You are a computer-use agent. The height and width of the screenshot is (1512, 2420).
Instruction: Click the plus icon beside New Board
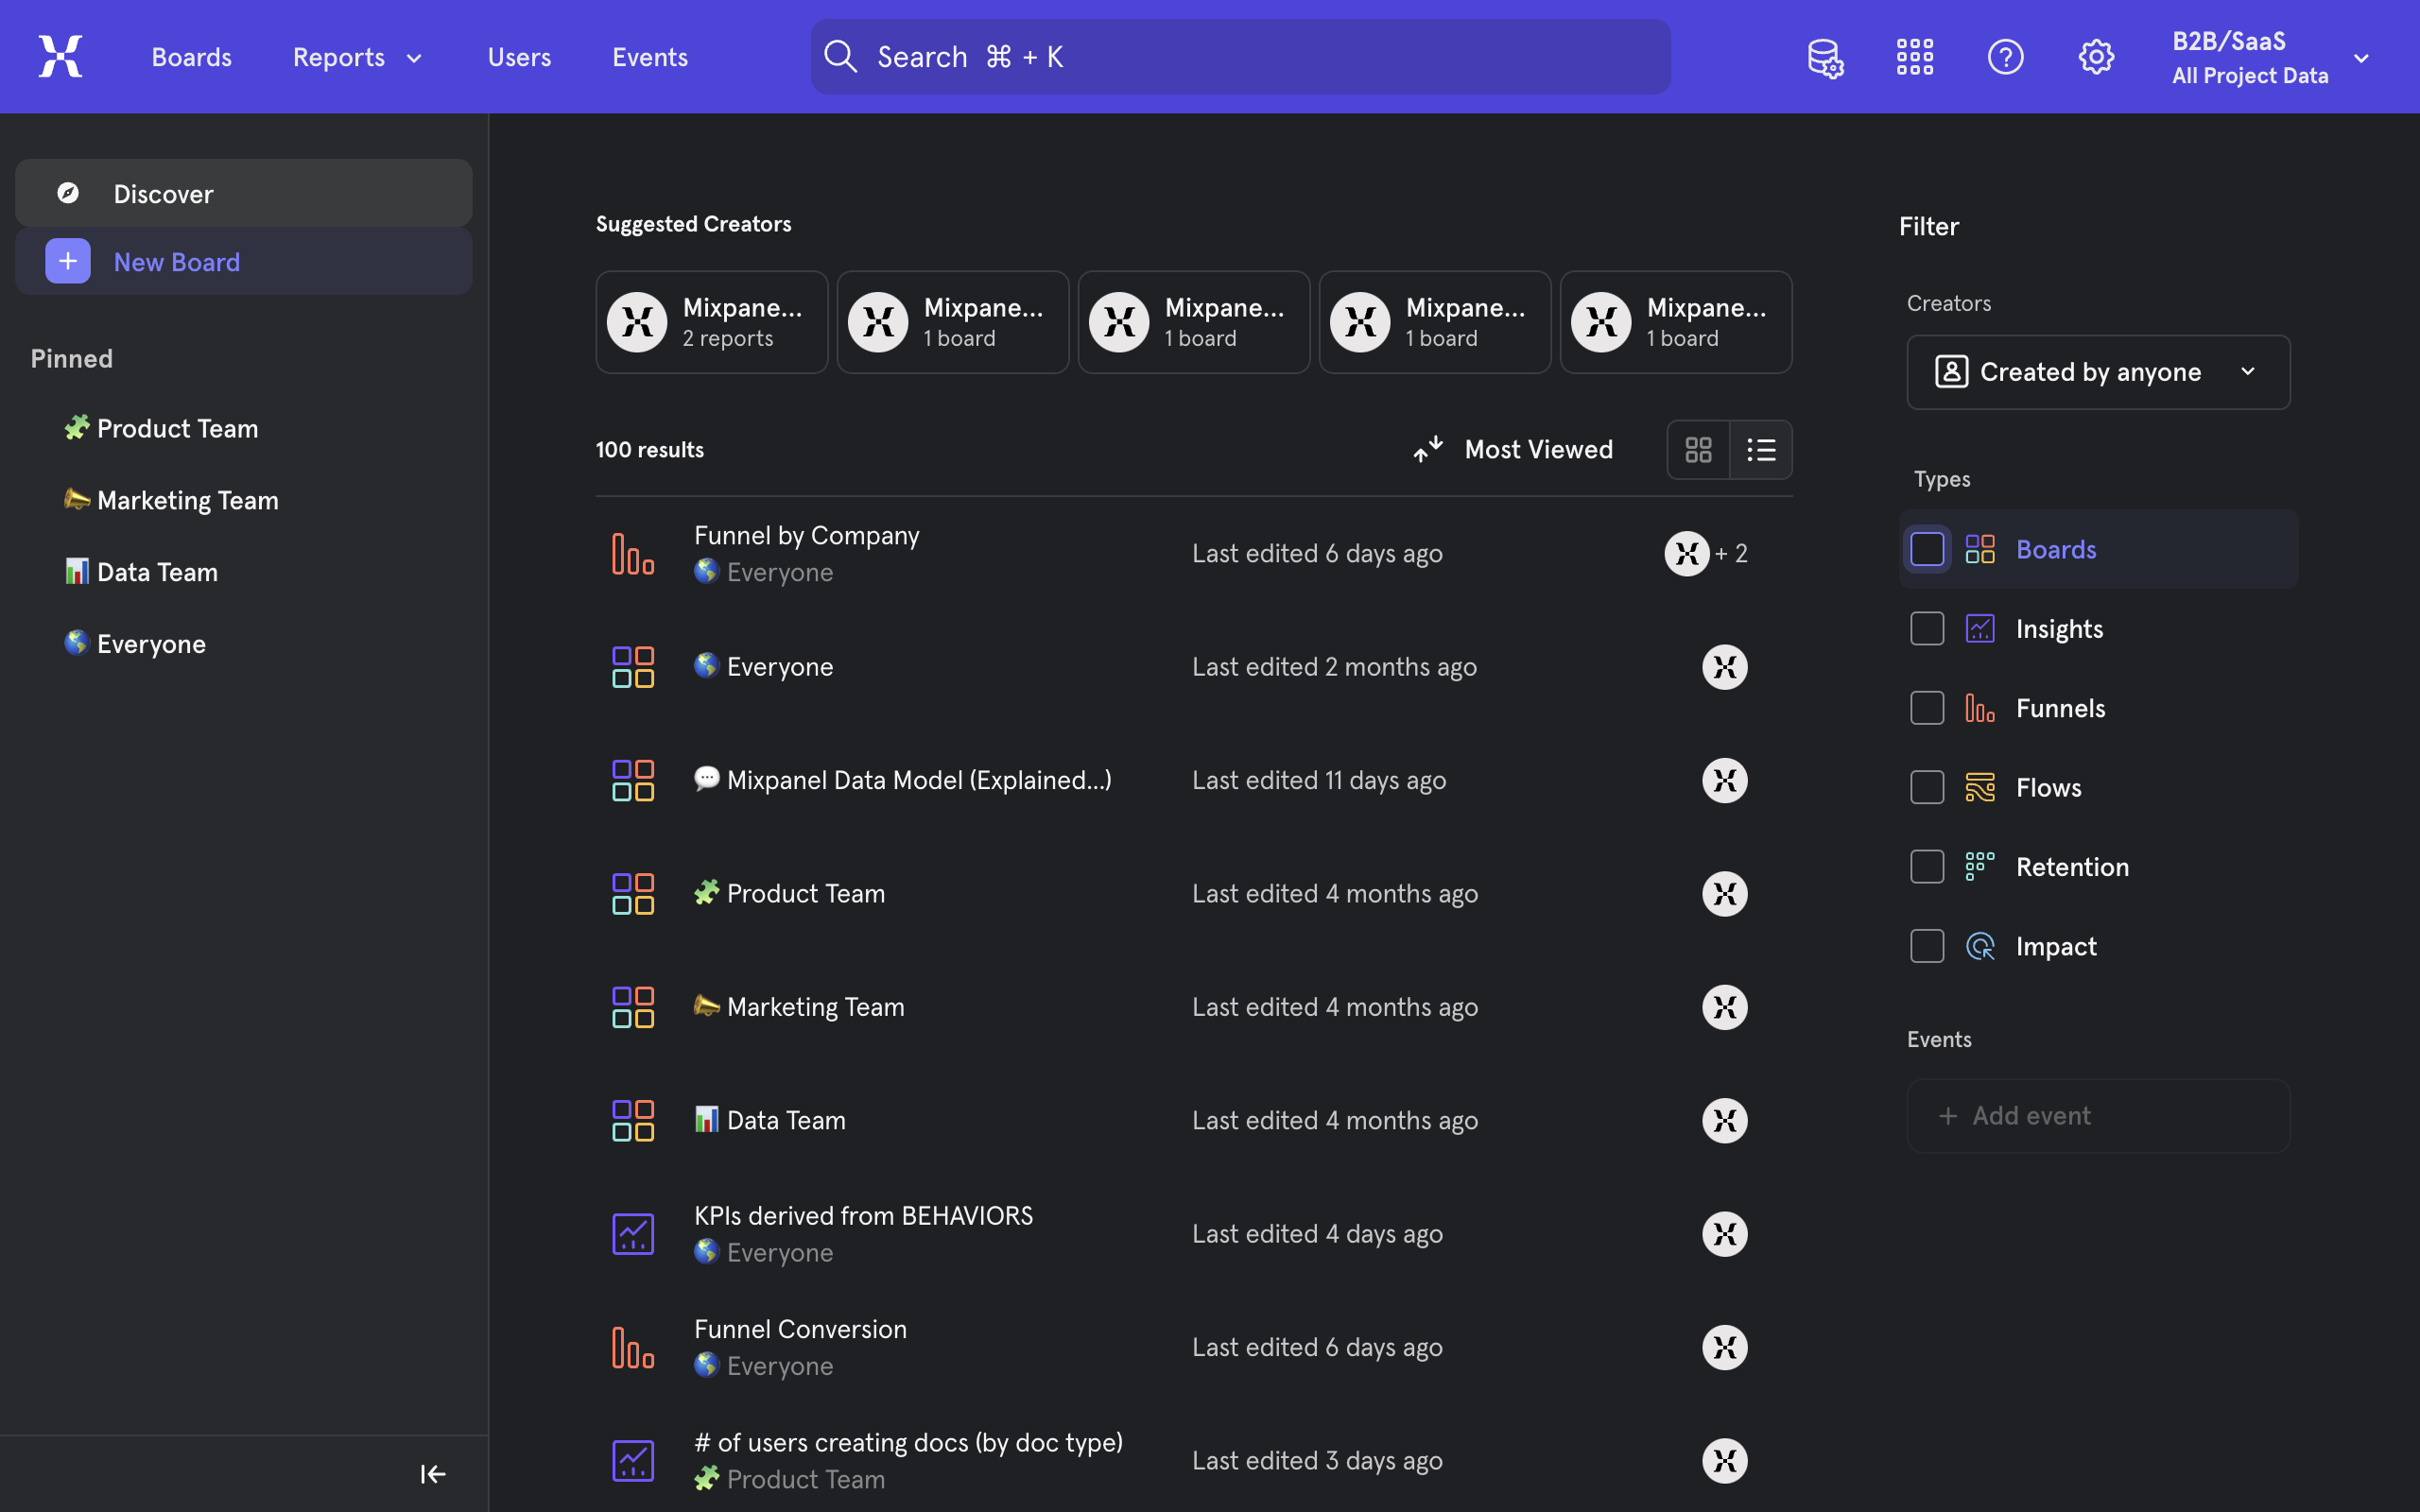[x=68, y=261]
